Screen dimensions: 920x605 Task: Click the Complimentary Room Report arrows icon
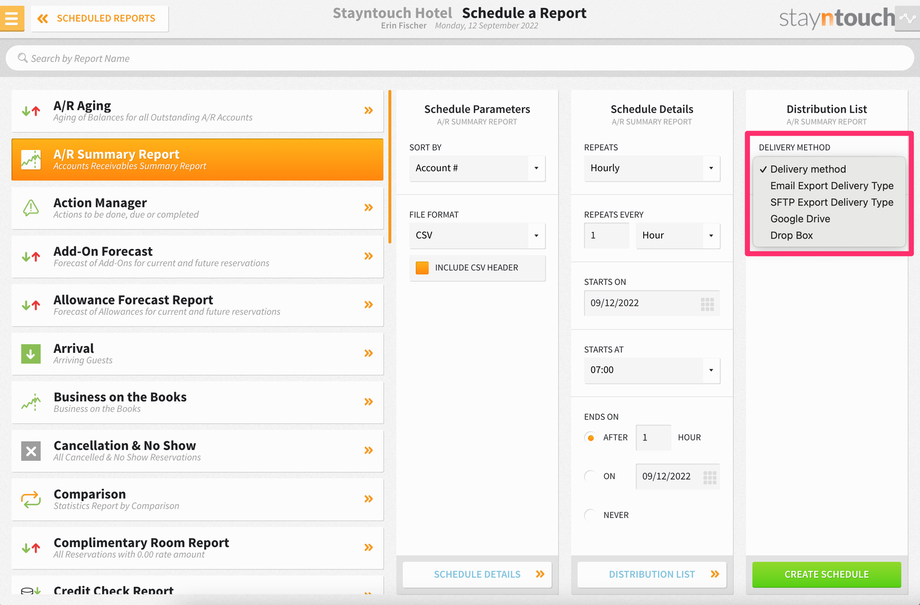[x=31, y=548]
